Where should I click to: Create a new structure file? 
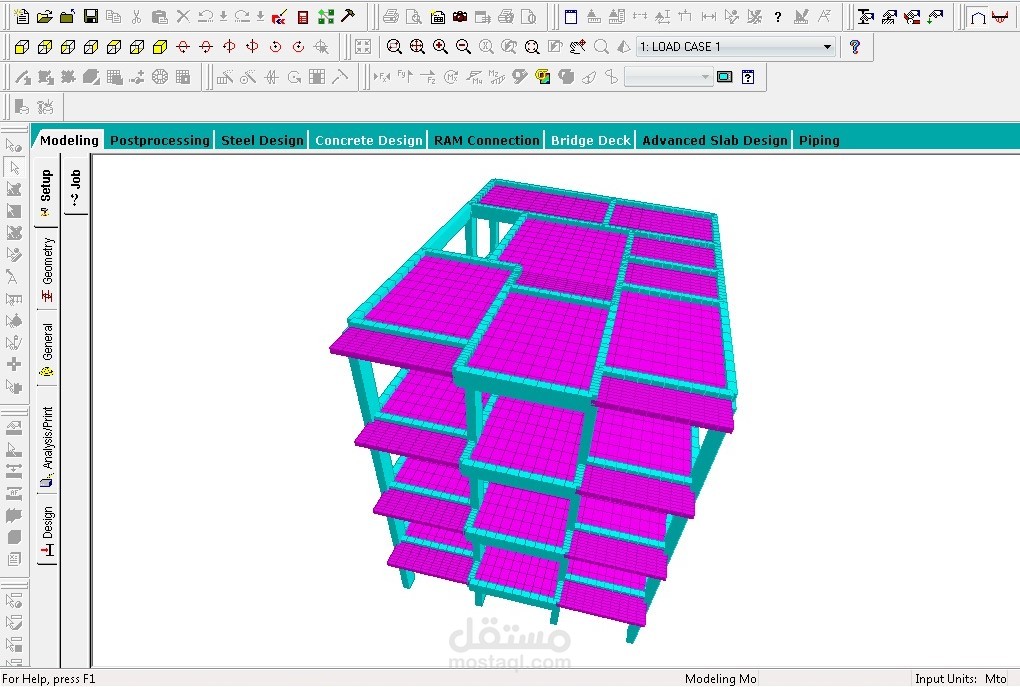[x=21, y=16]
